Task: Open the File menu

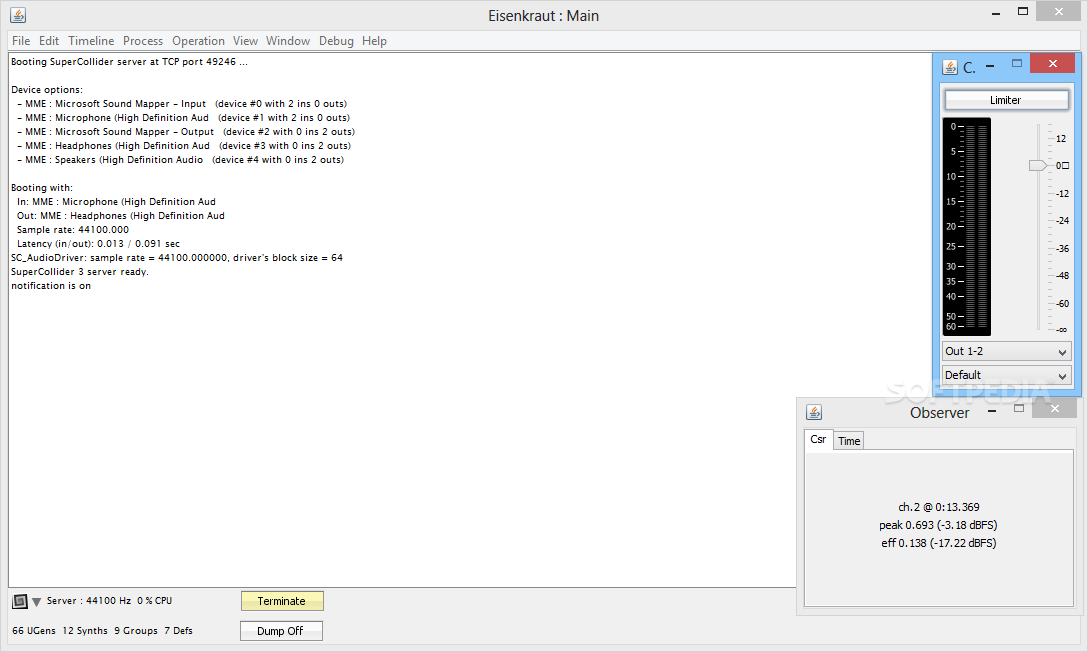Action: pyautogui.click(x=21, y=41)
